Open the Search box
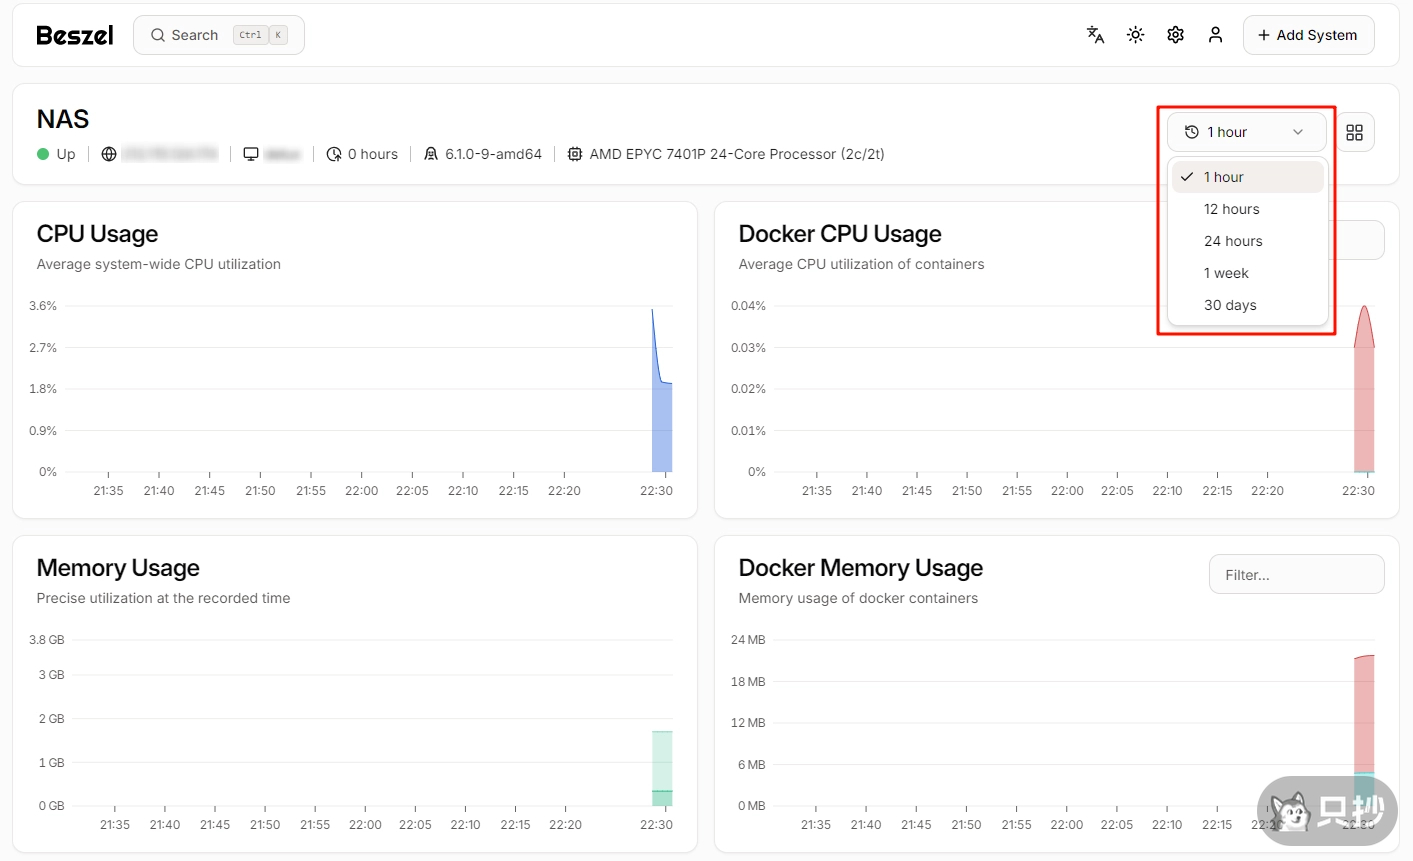 [218, 35]
